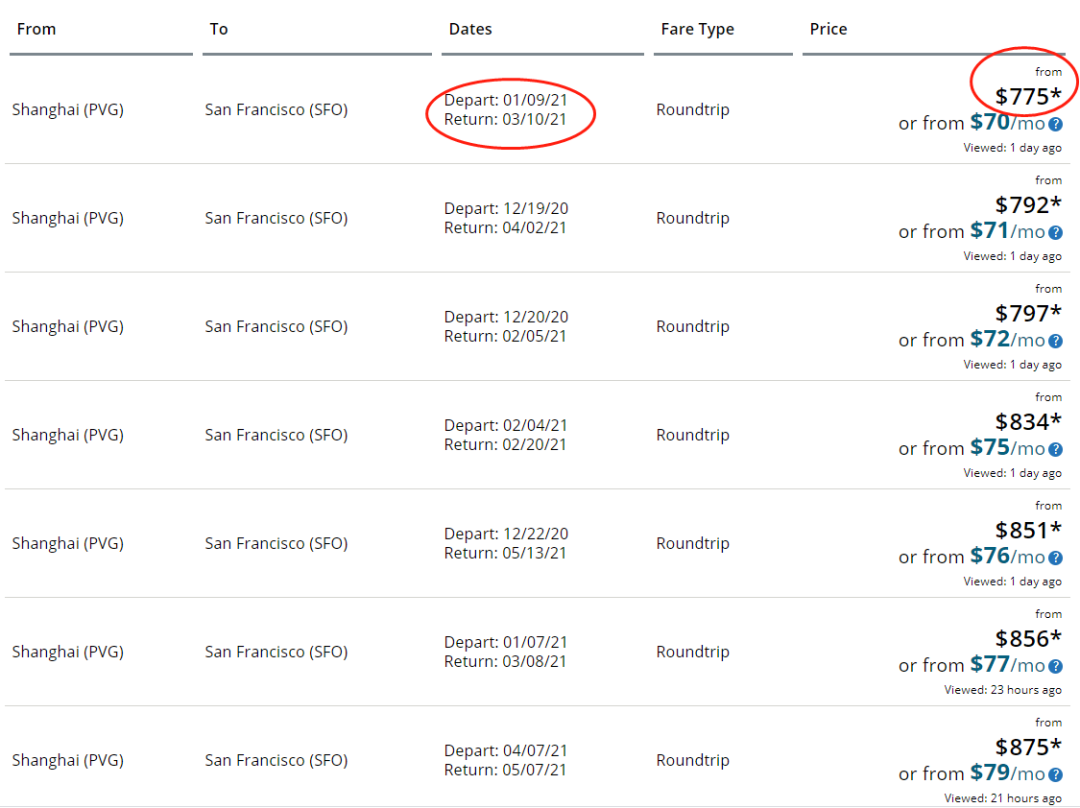Click the Fare Type column header

click(x=697, y=29)
